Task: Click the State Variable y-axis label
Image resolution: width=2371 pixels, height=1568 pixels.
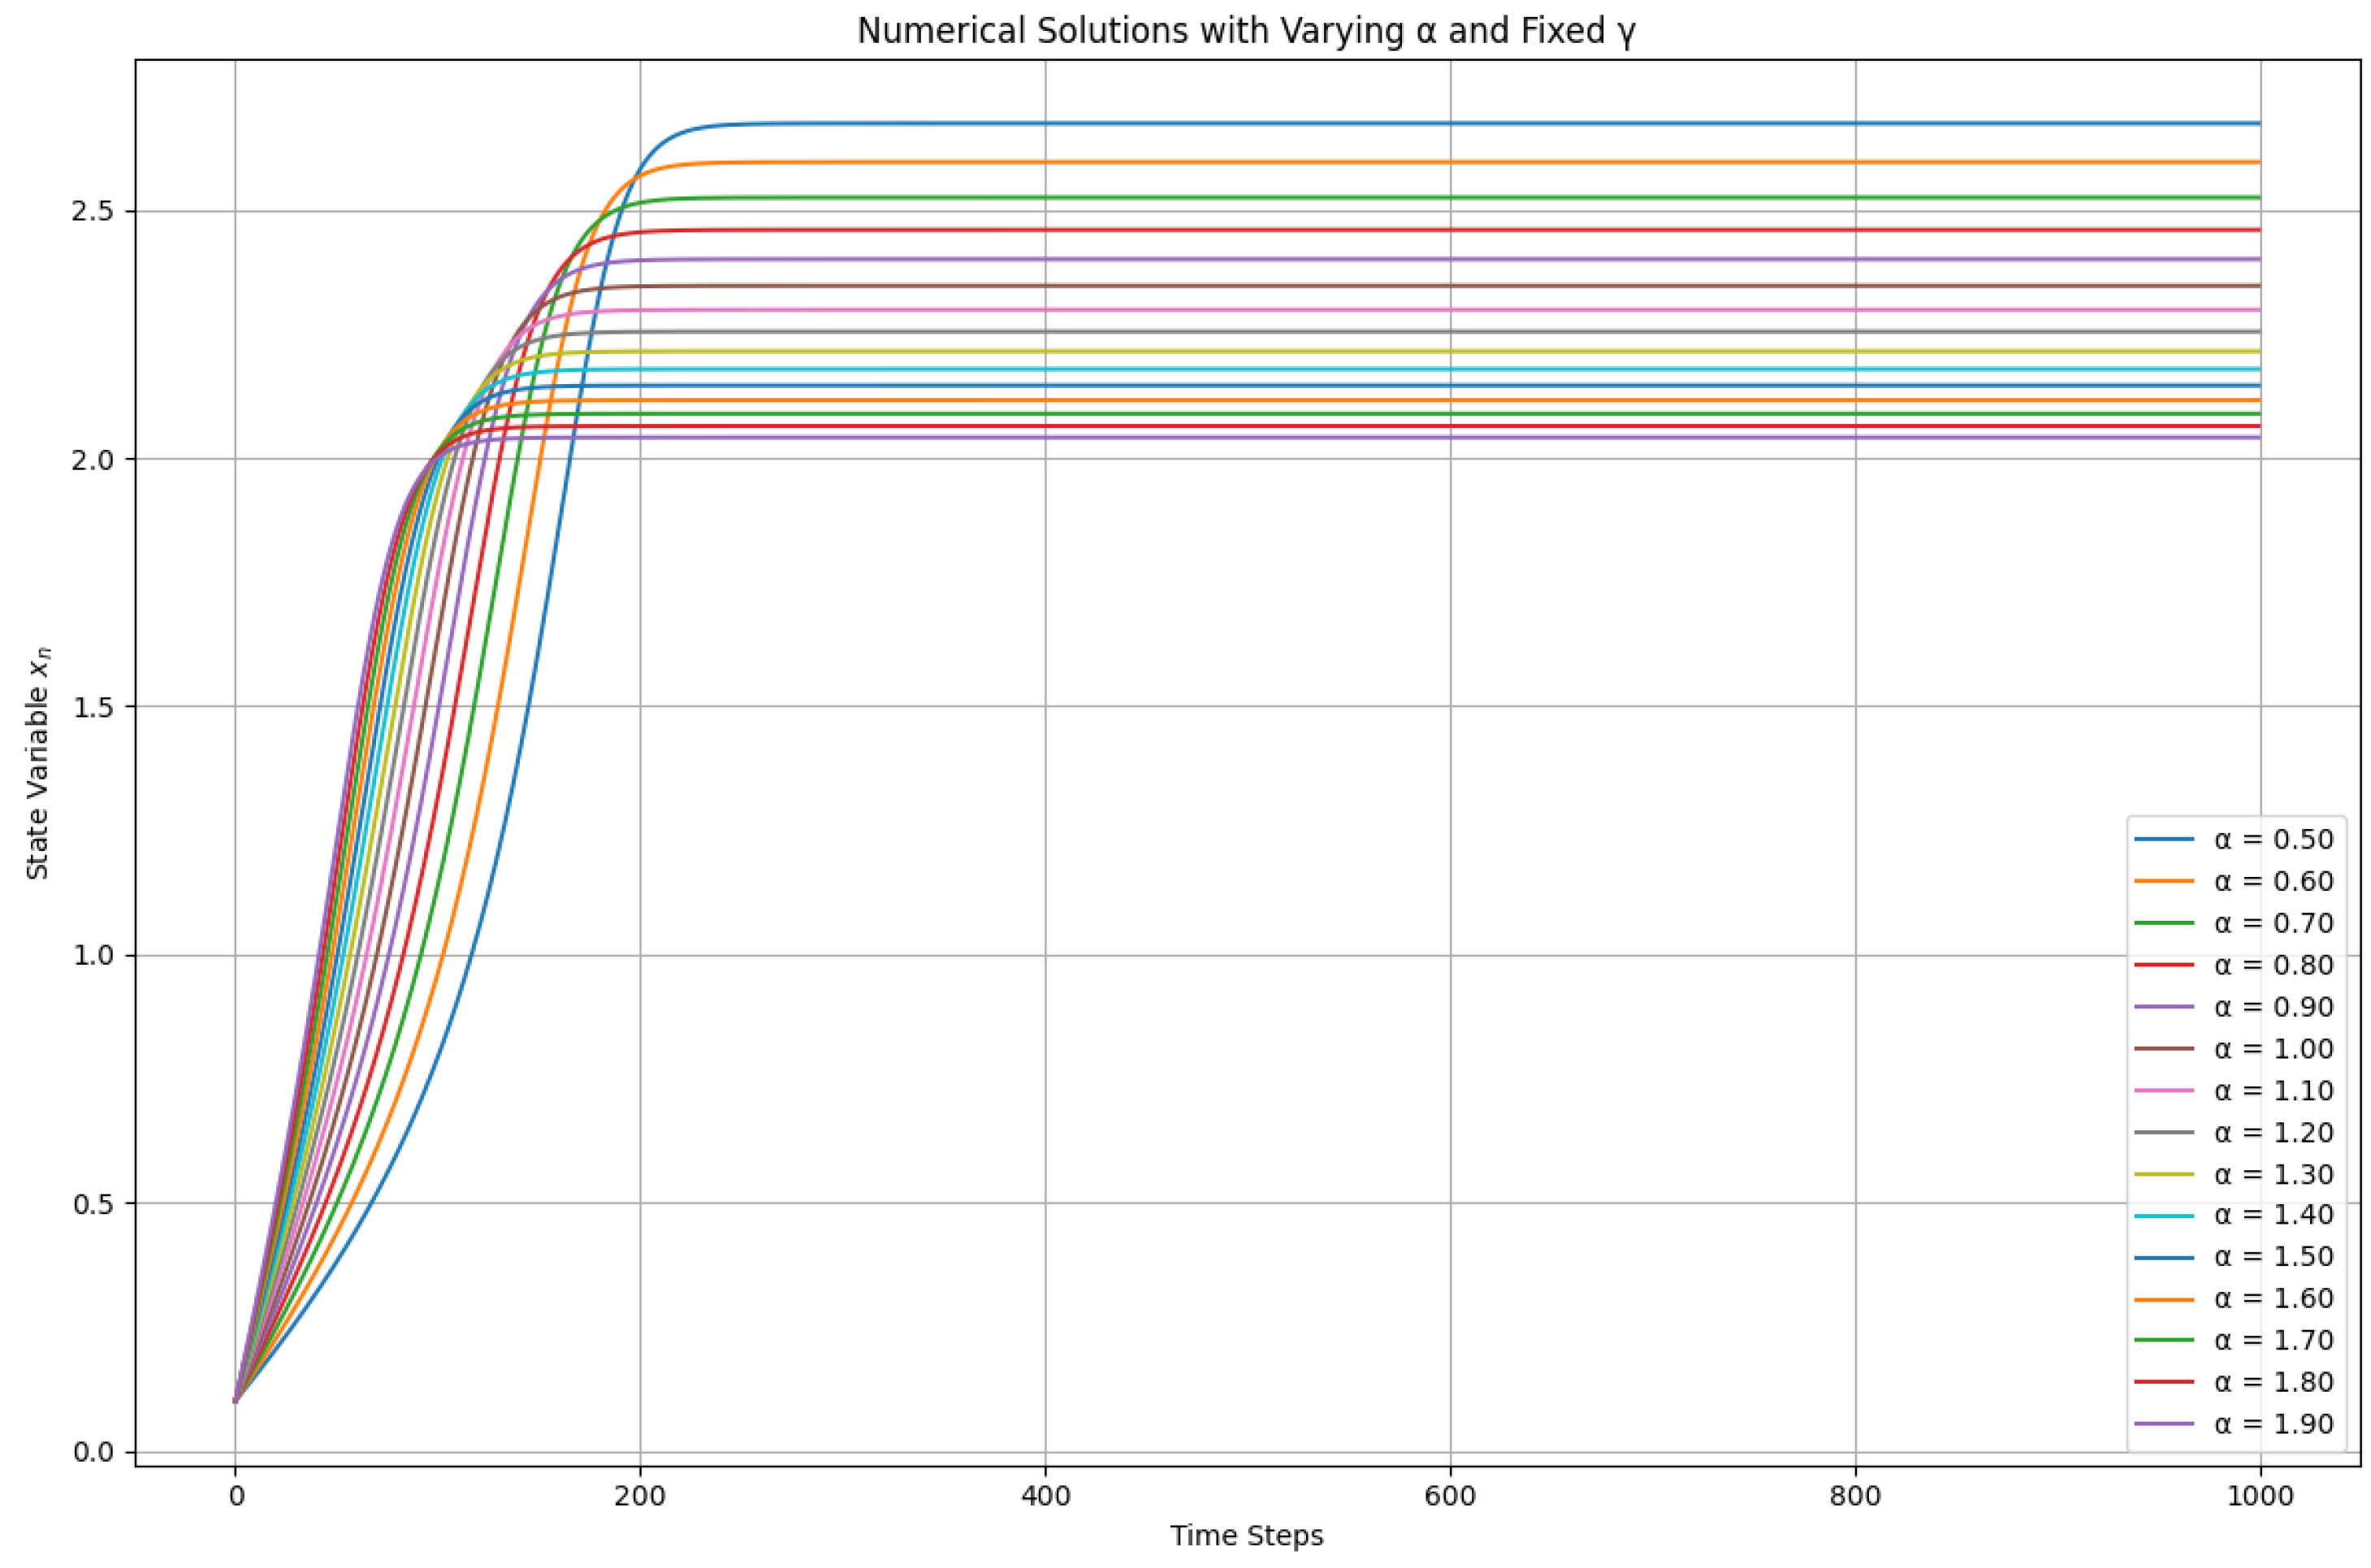Action: point(38,764)
